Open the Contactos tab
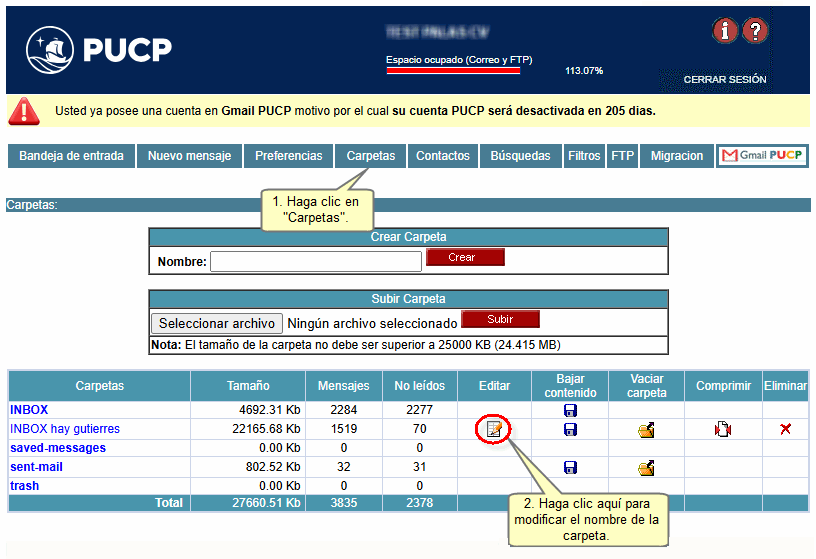Viewport: 816px width, 559px height. point(443,156)
